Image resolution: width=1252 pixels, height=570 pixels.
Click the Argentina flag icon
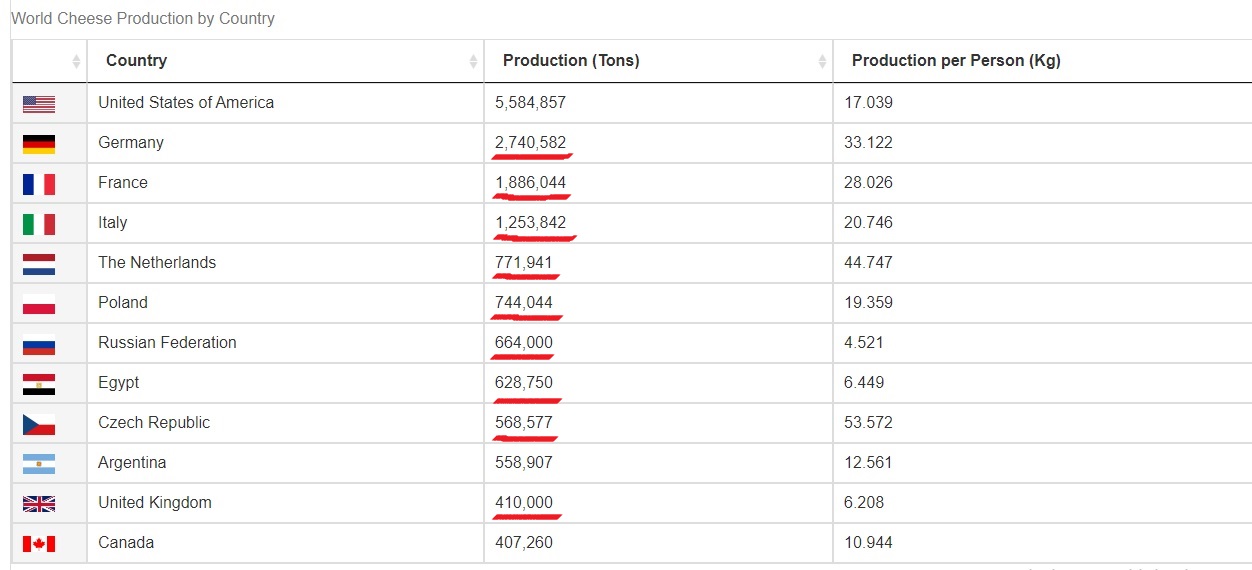pos(39,464)
